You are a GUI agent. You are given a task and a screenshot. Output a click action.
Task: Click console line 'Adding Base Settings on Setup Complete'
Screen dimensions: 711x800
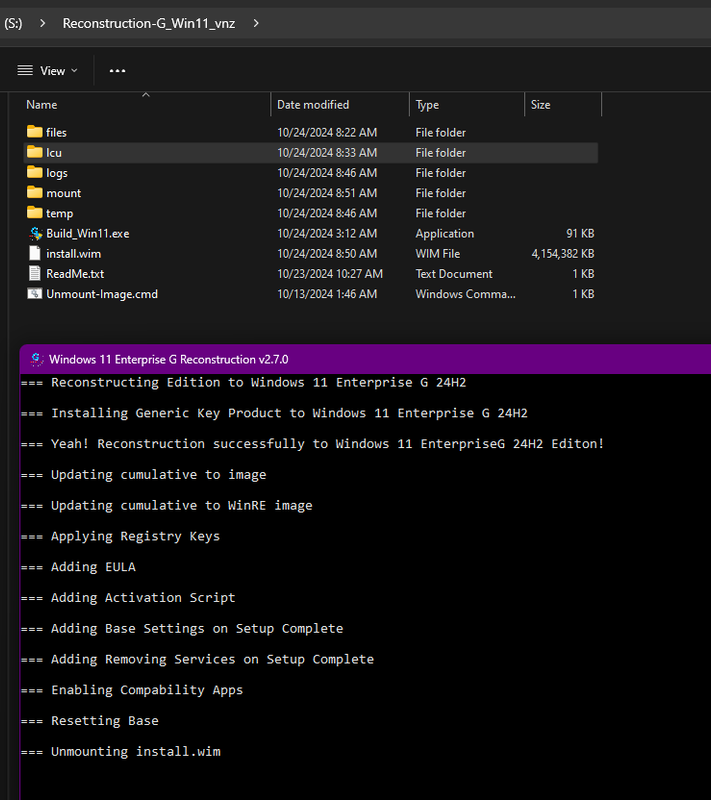(197, 629)
